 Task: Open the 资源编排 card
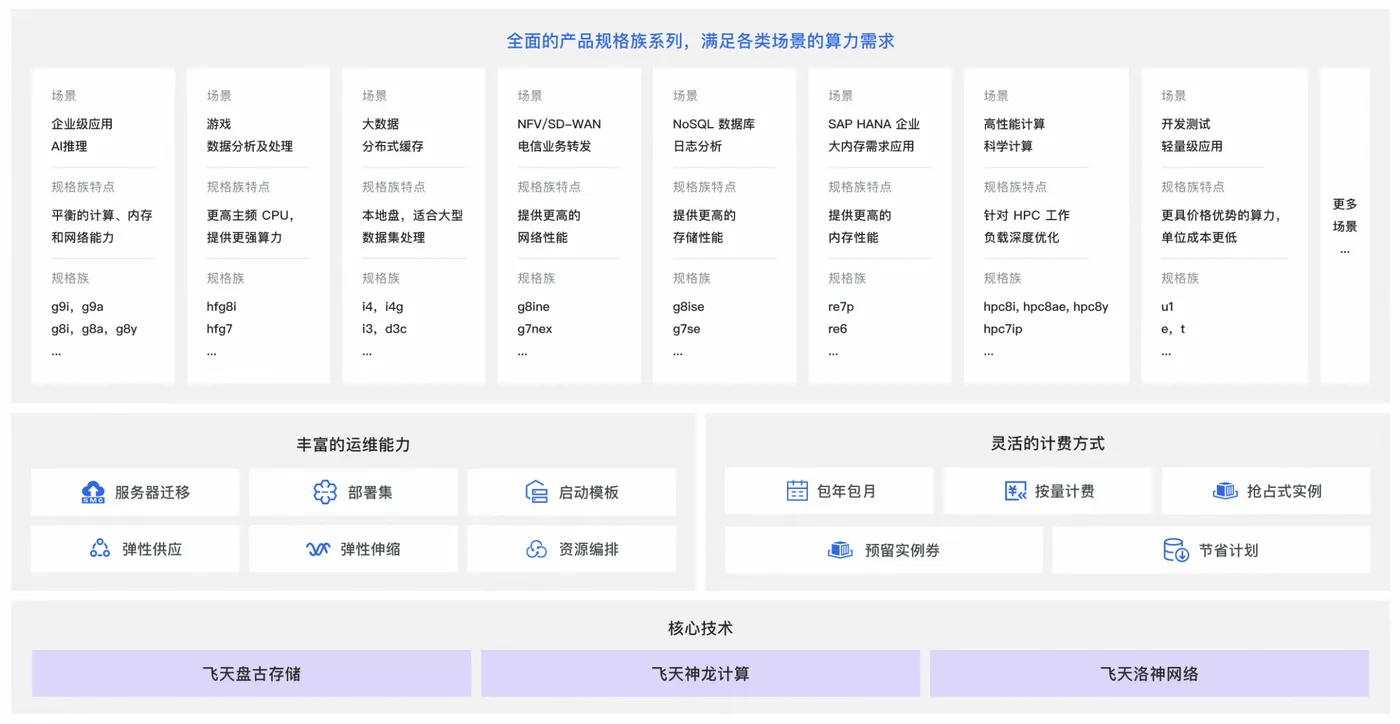(x=572, y=549)
